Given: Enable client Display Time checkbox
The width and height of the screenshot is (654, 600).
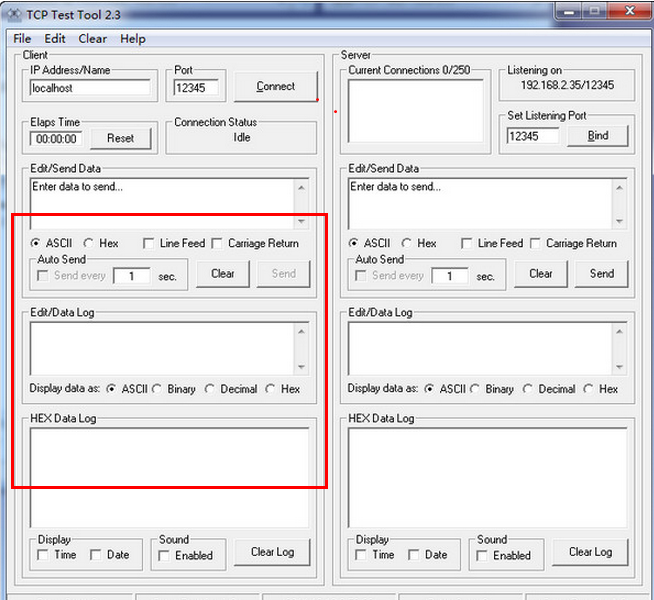Looking at the screenshot, I should (43, 555).
